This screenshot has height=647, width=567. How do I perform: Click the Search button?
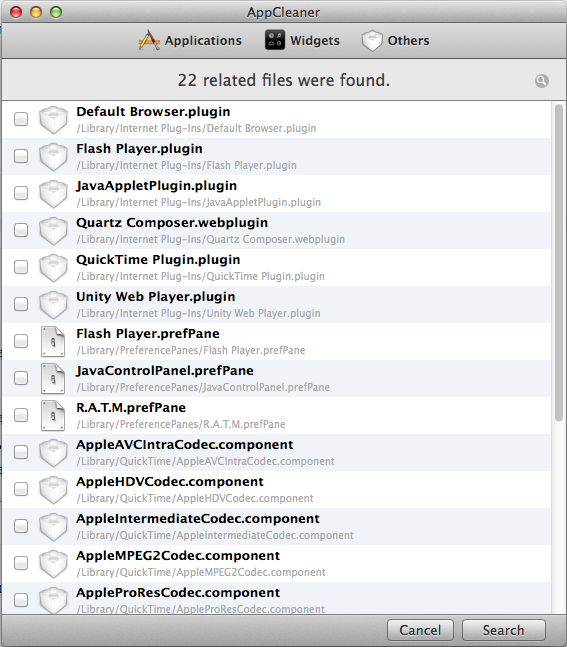click(503, 630)
